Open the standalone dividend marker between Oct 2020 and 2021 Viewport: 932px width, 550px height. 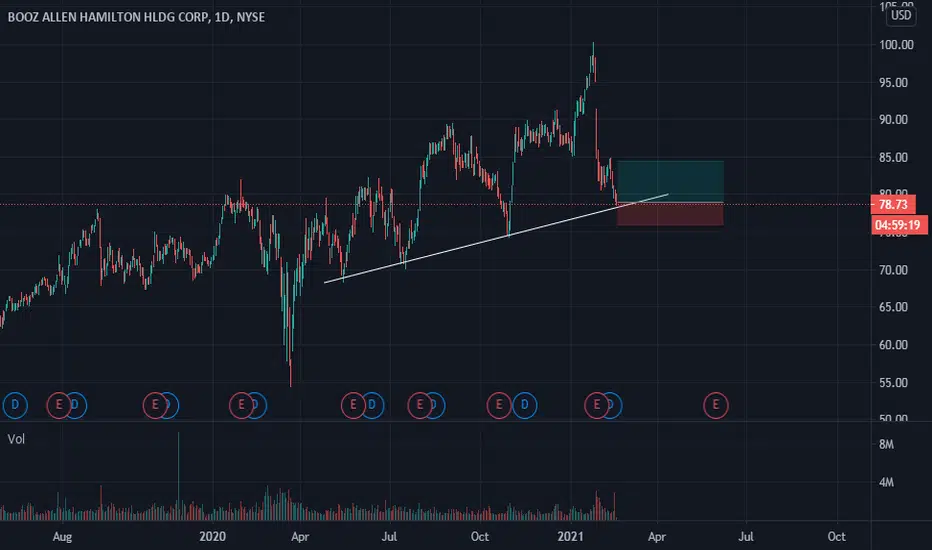(525, 406)
